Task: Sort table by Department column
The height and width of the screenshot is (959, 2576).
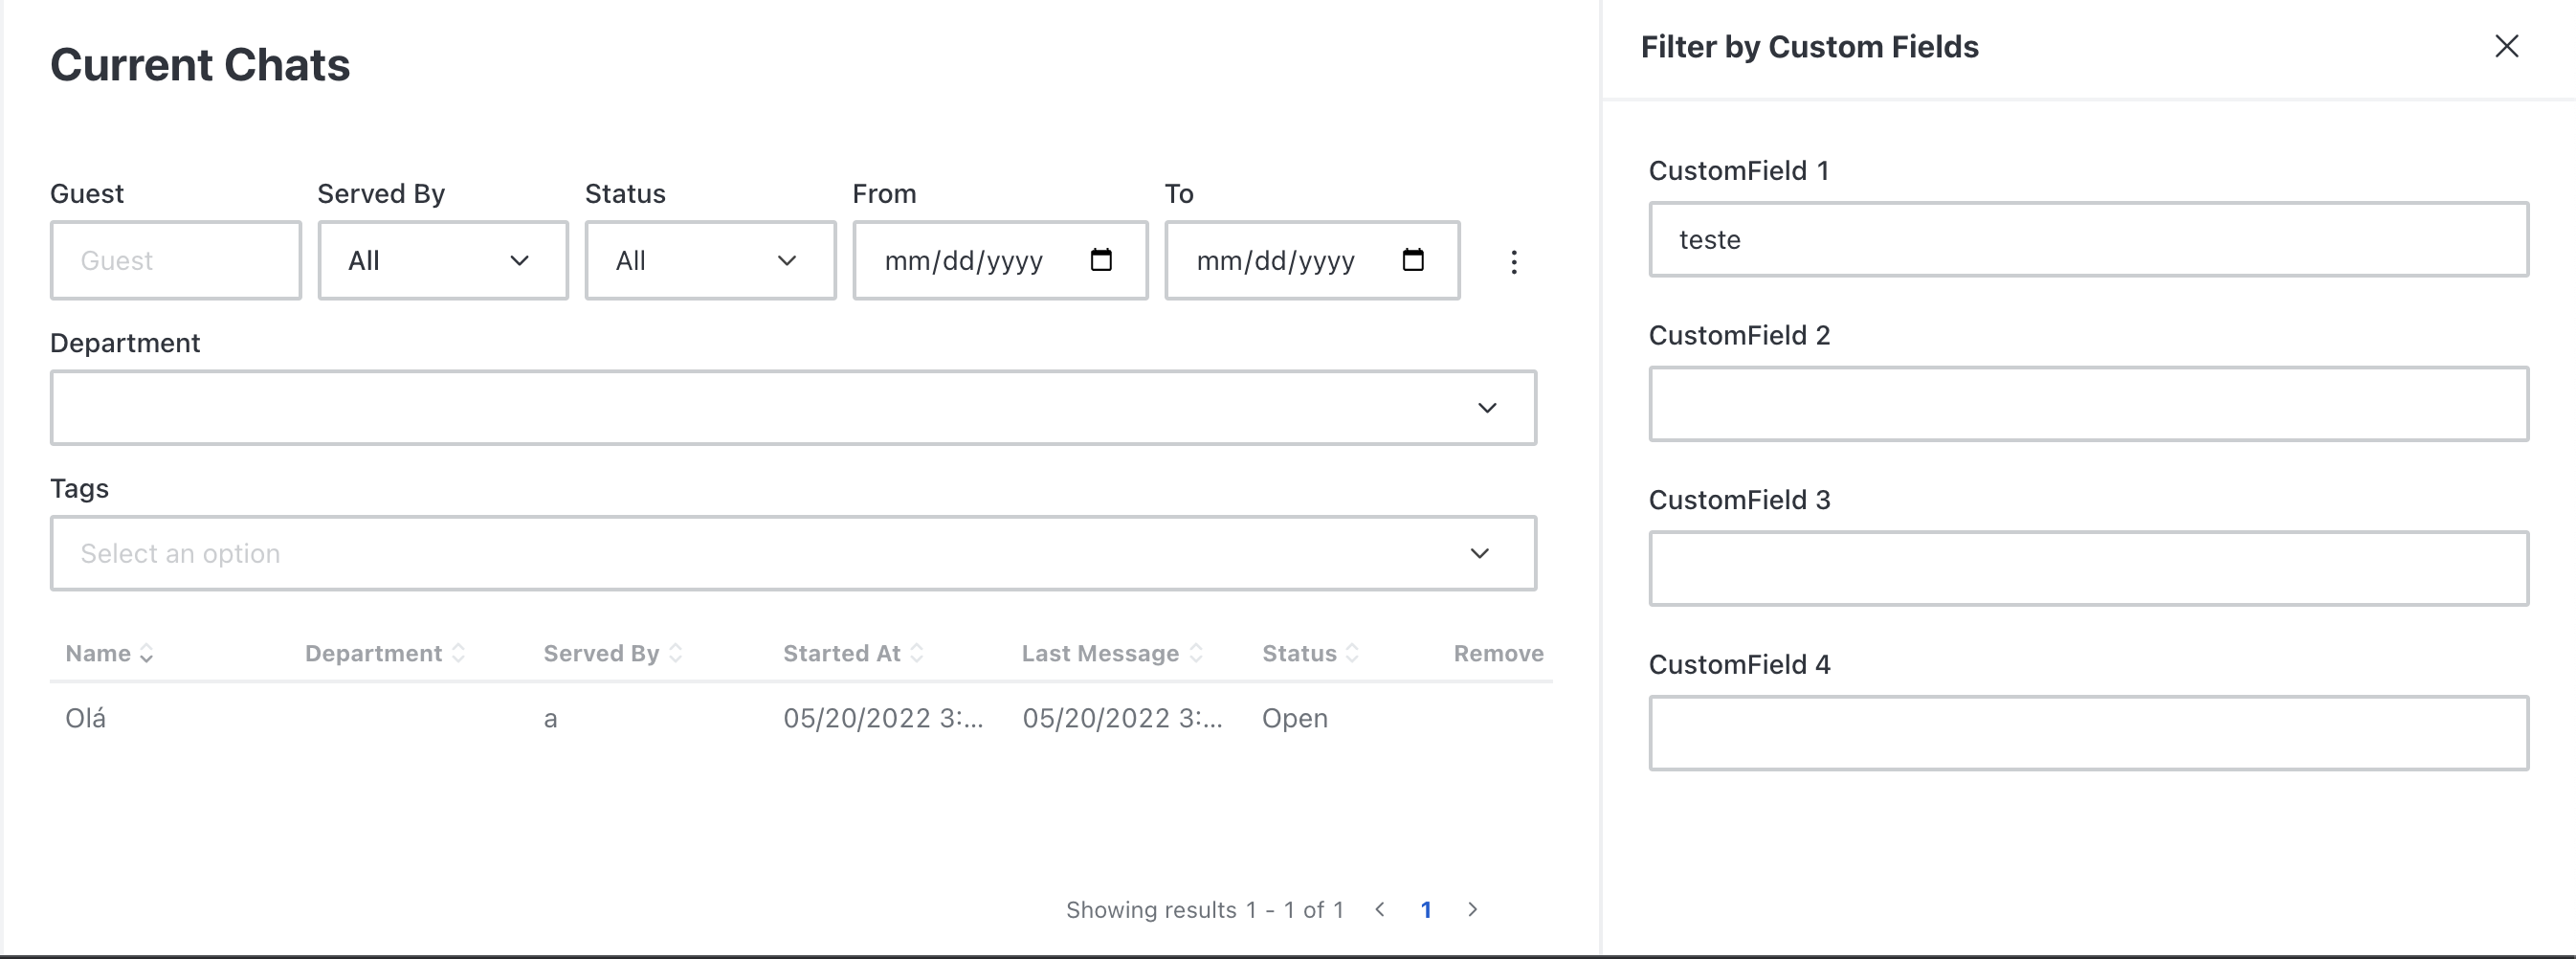Action: (385, 653)
